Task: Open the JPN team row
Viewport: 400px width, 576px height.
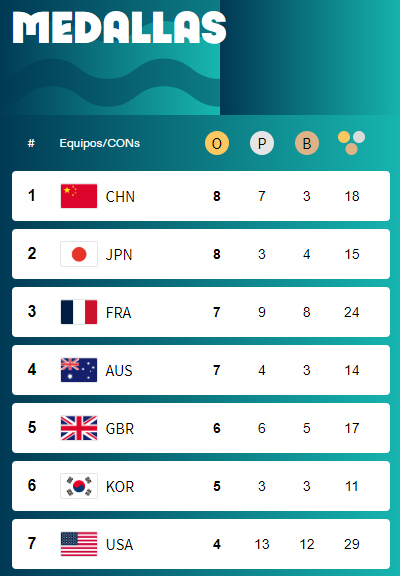Action: click(201, 254)
